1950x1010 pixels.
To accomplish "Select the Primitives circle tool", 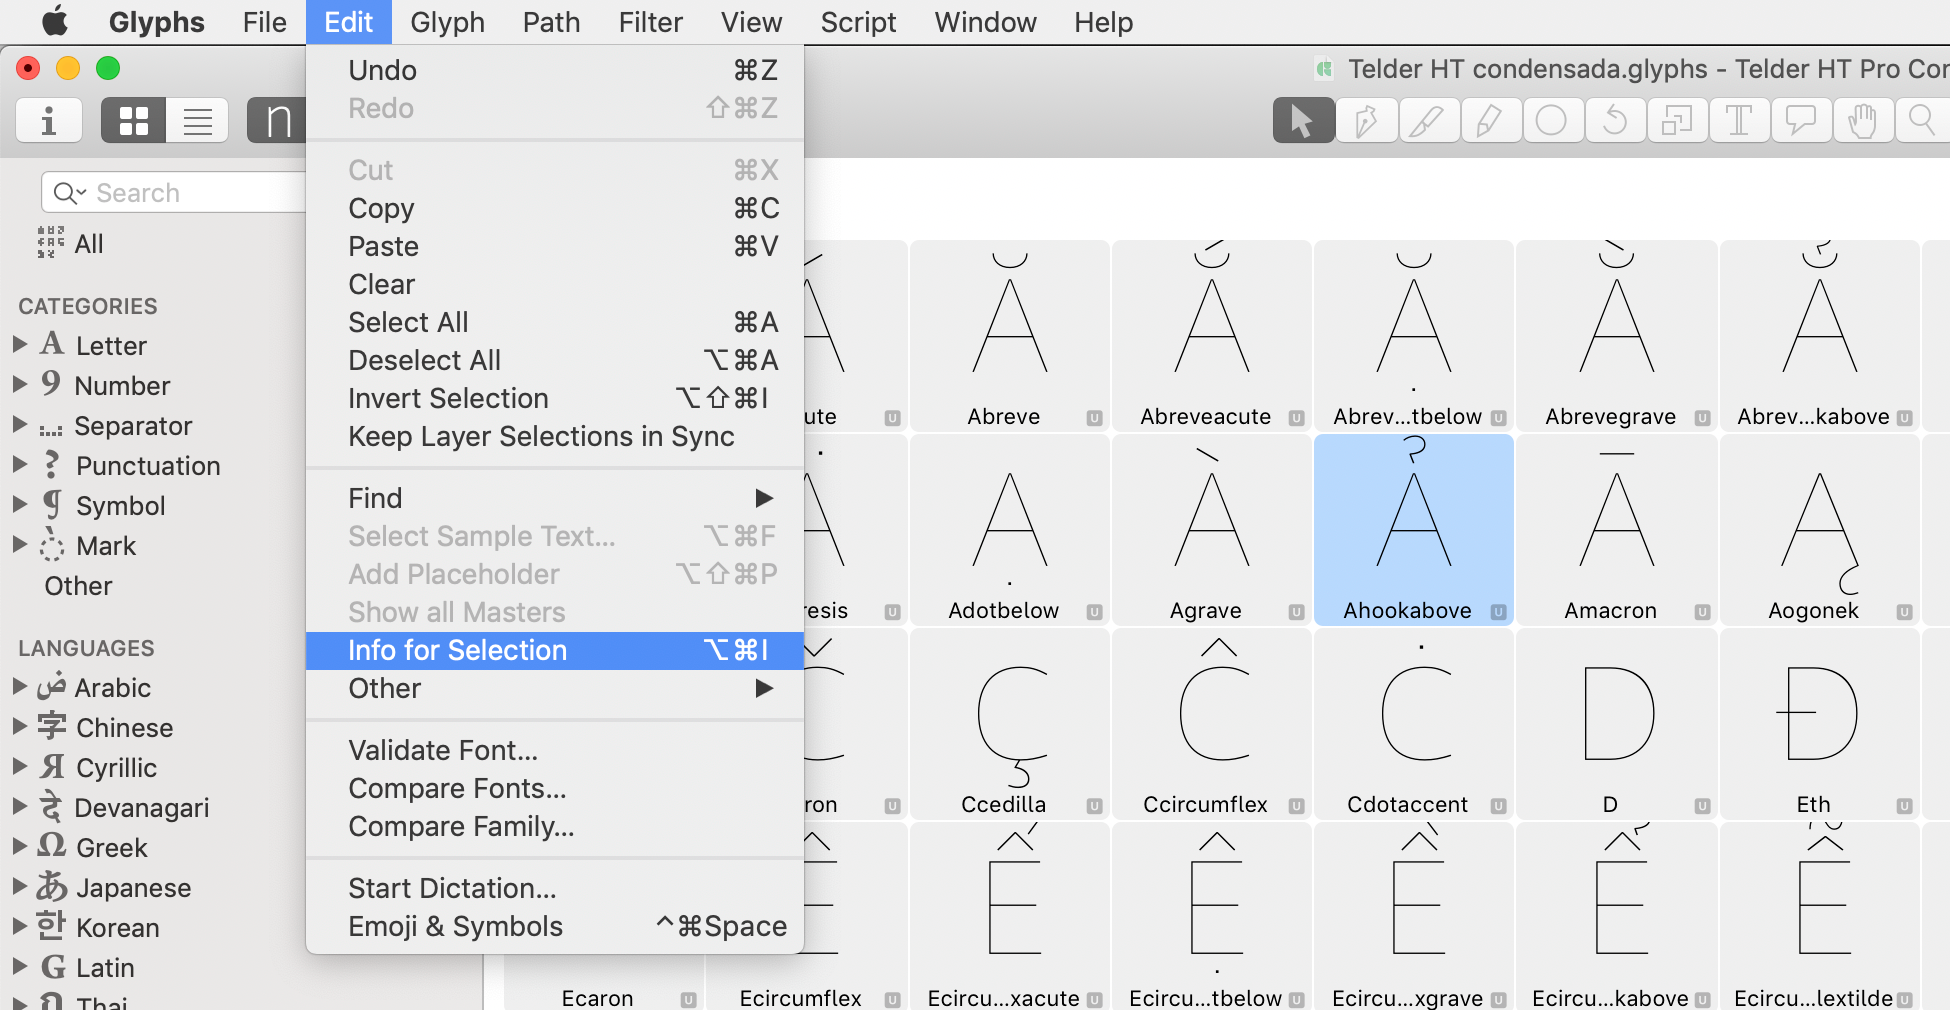I will [1552, 121].
